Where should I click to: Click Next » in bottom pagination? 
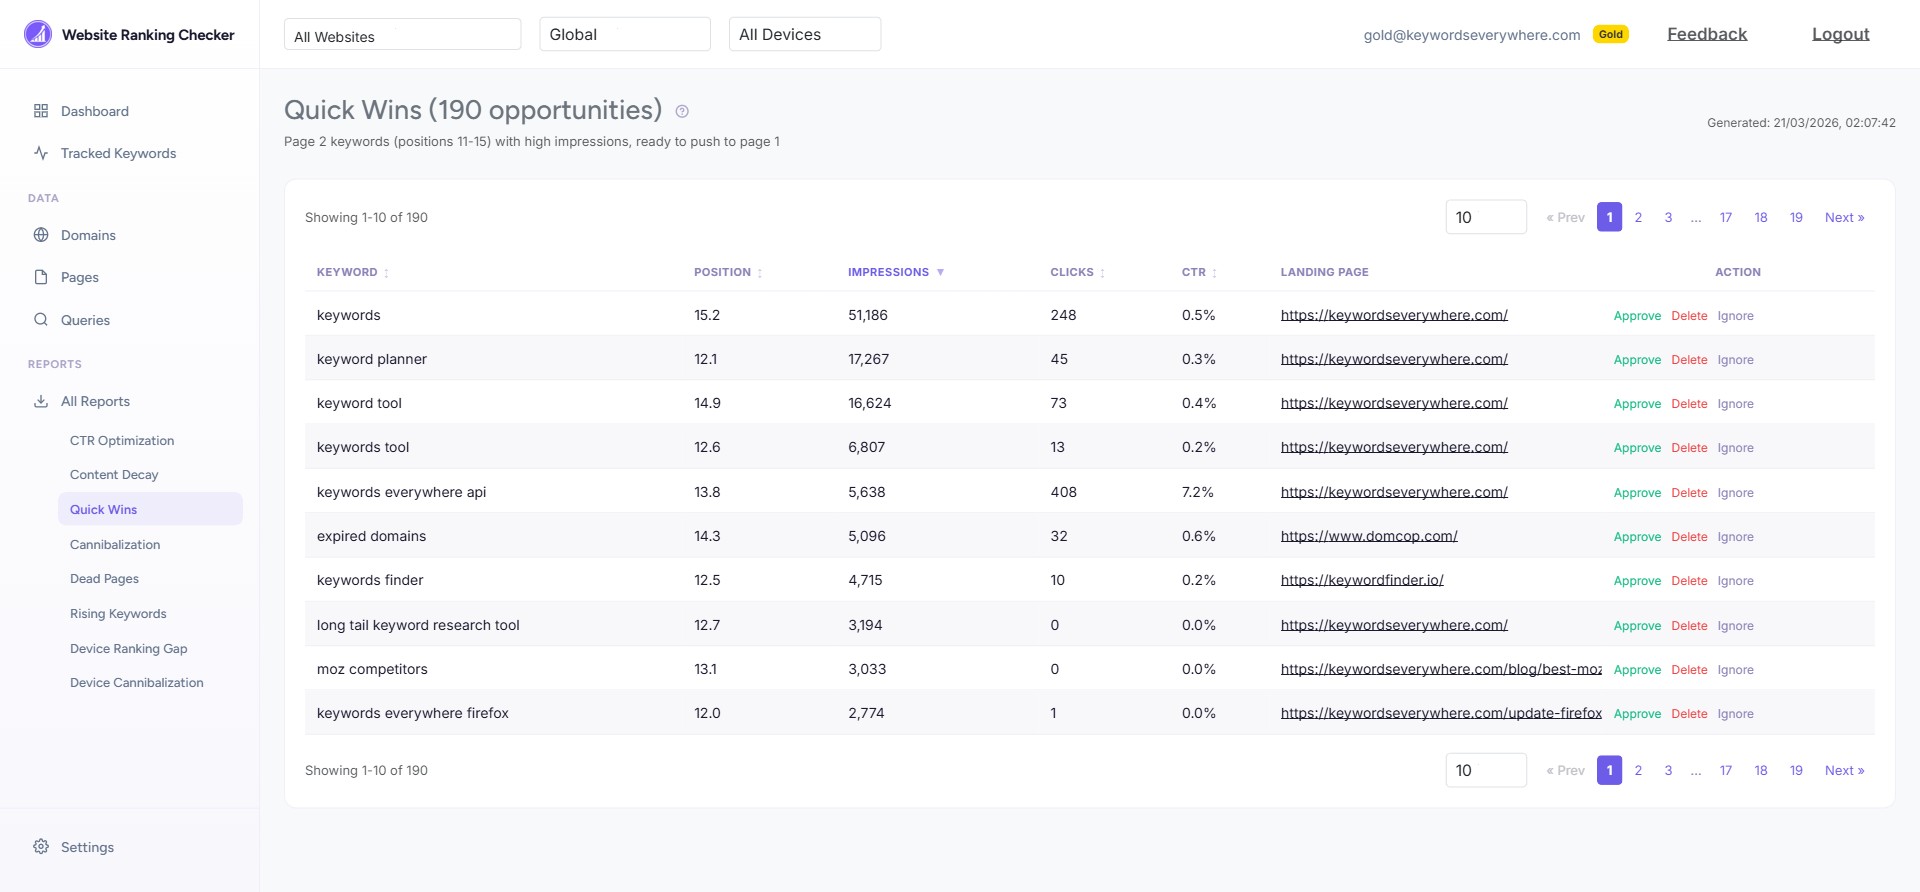[1844, 770]
